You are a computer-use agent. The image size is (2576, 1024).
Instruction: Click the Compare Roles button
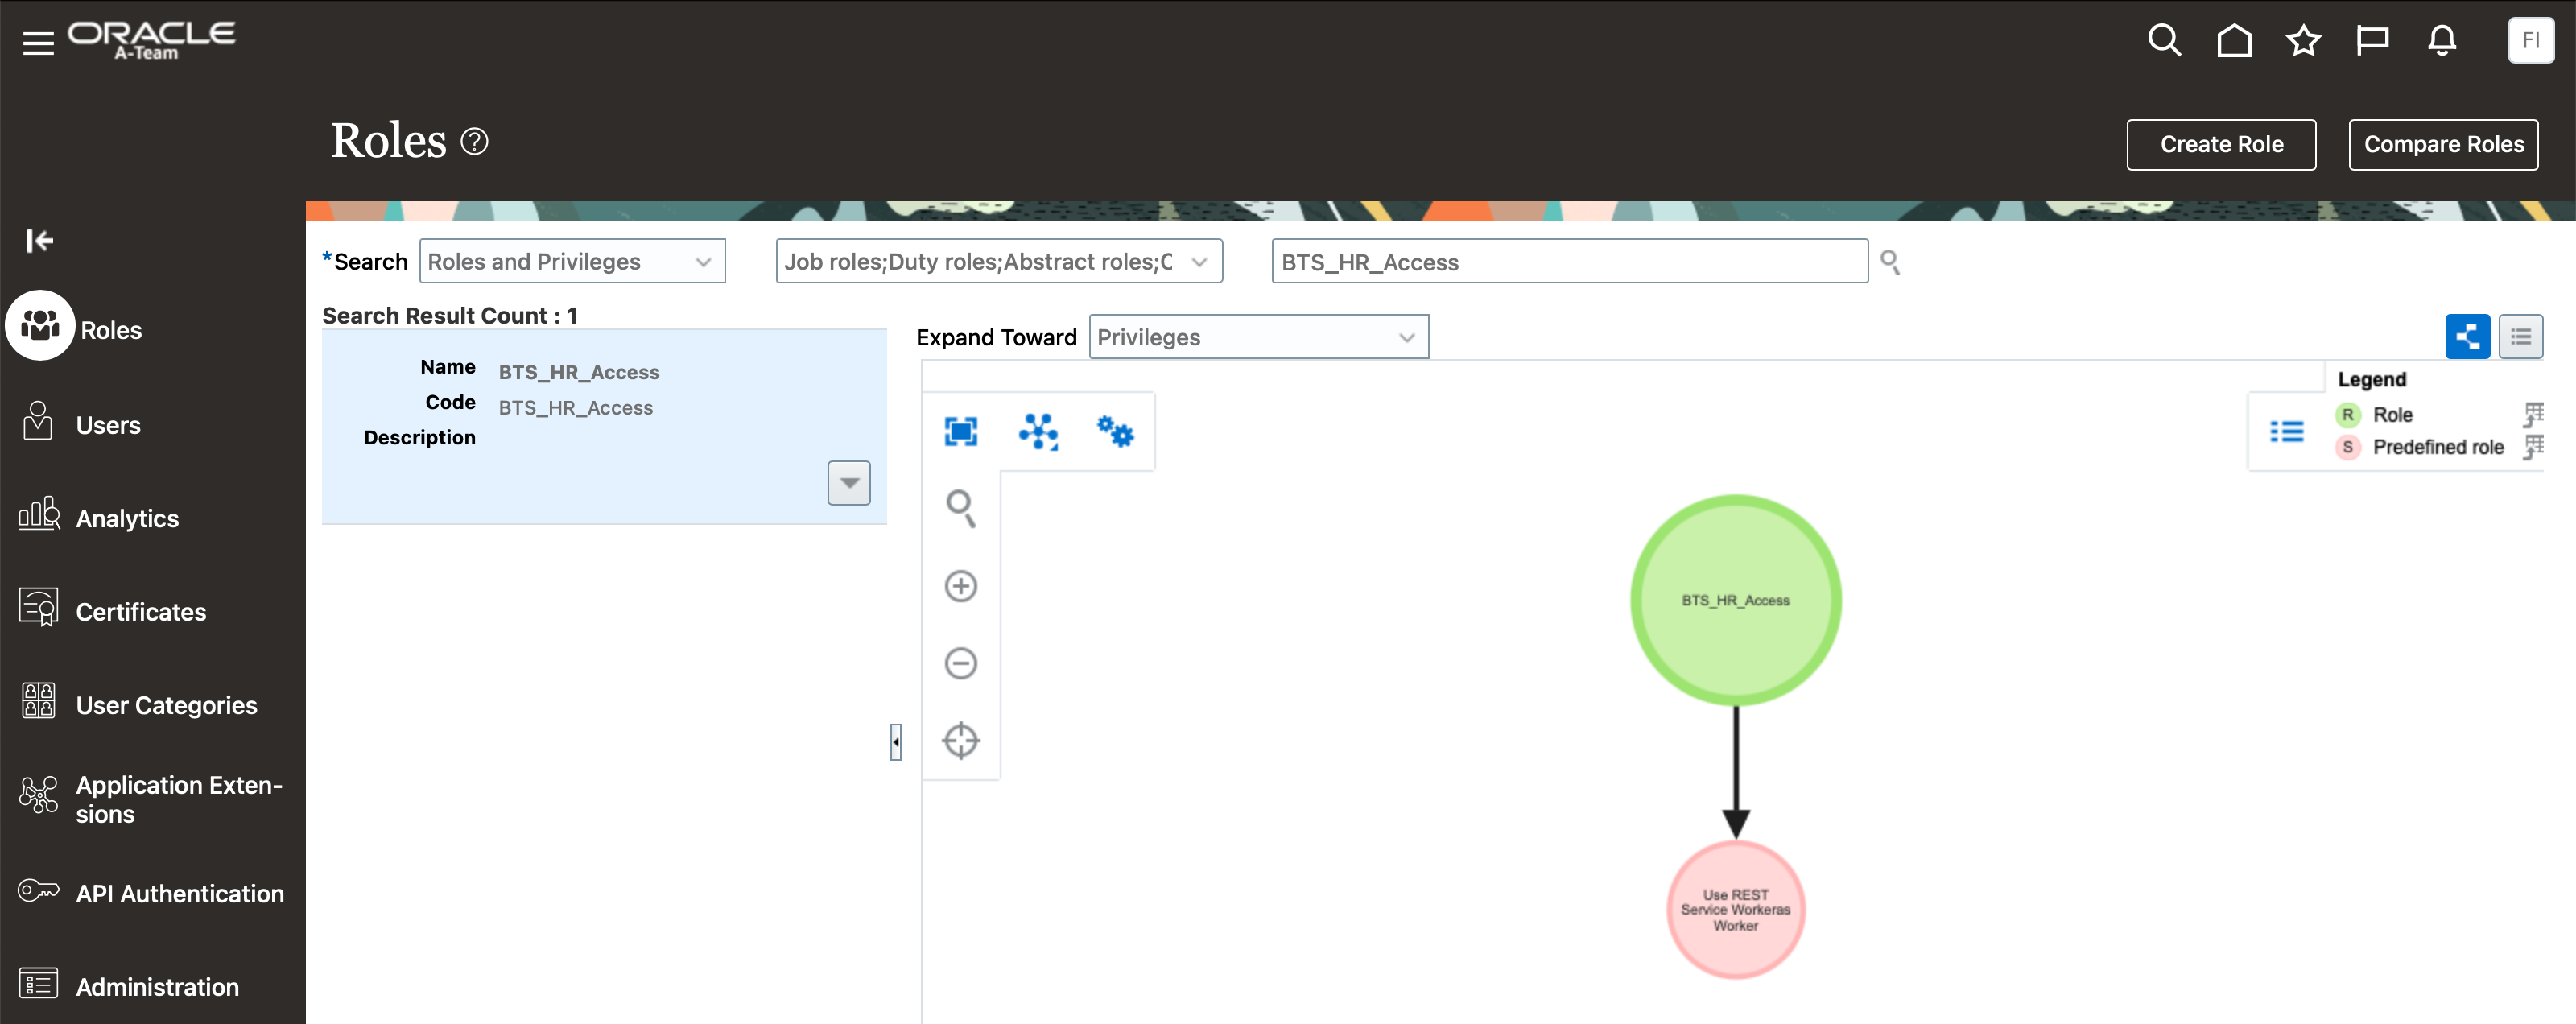[x=2443, y=144]
